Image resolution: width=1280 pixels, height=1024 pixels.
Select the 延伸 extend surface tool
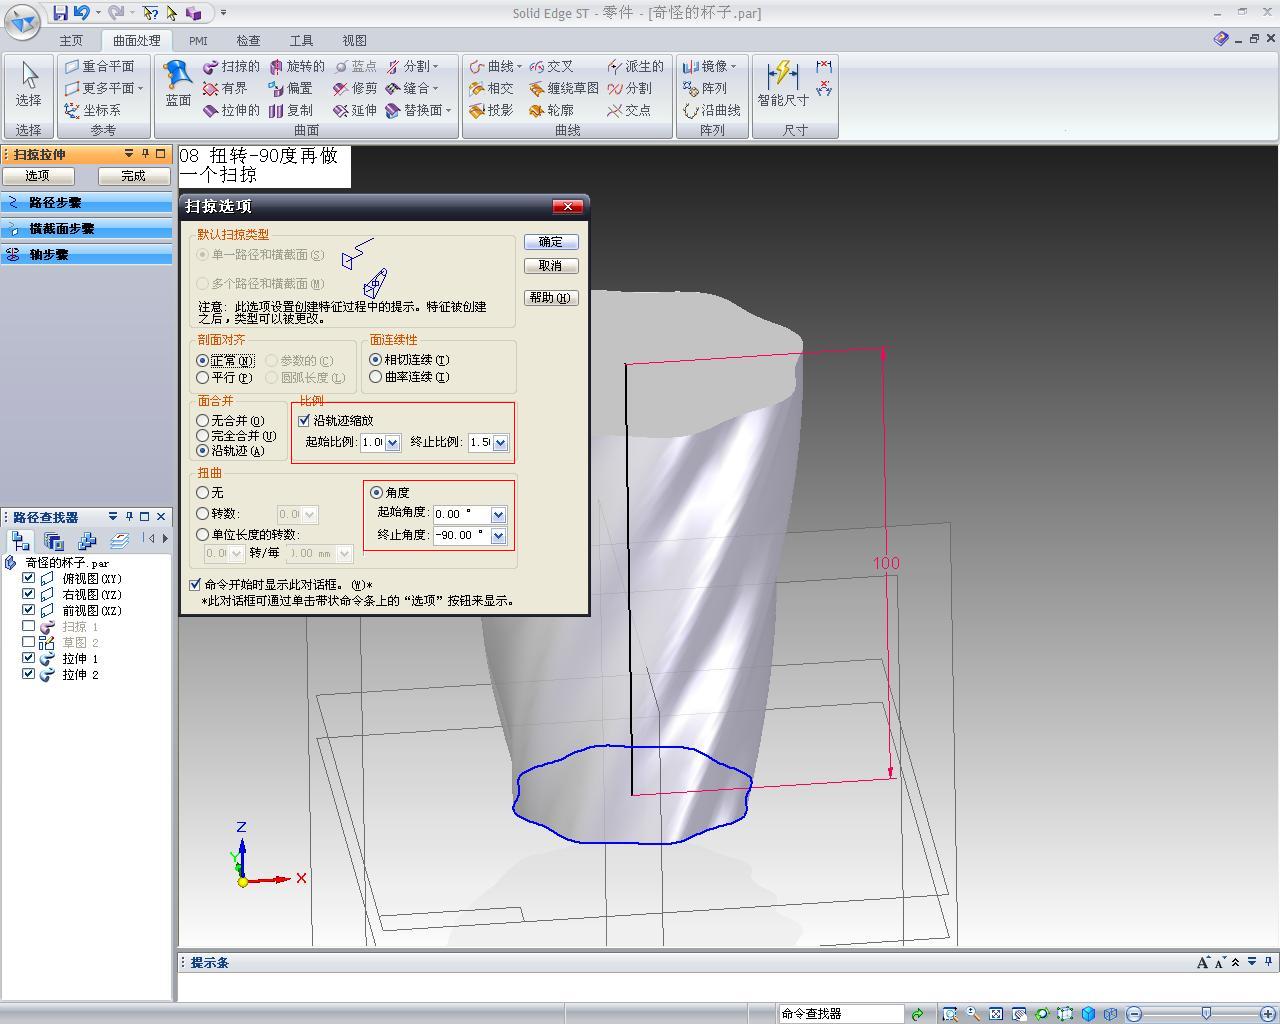click(x=355, y=110)
